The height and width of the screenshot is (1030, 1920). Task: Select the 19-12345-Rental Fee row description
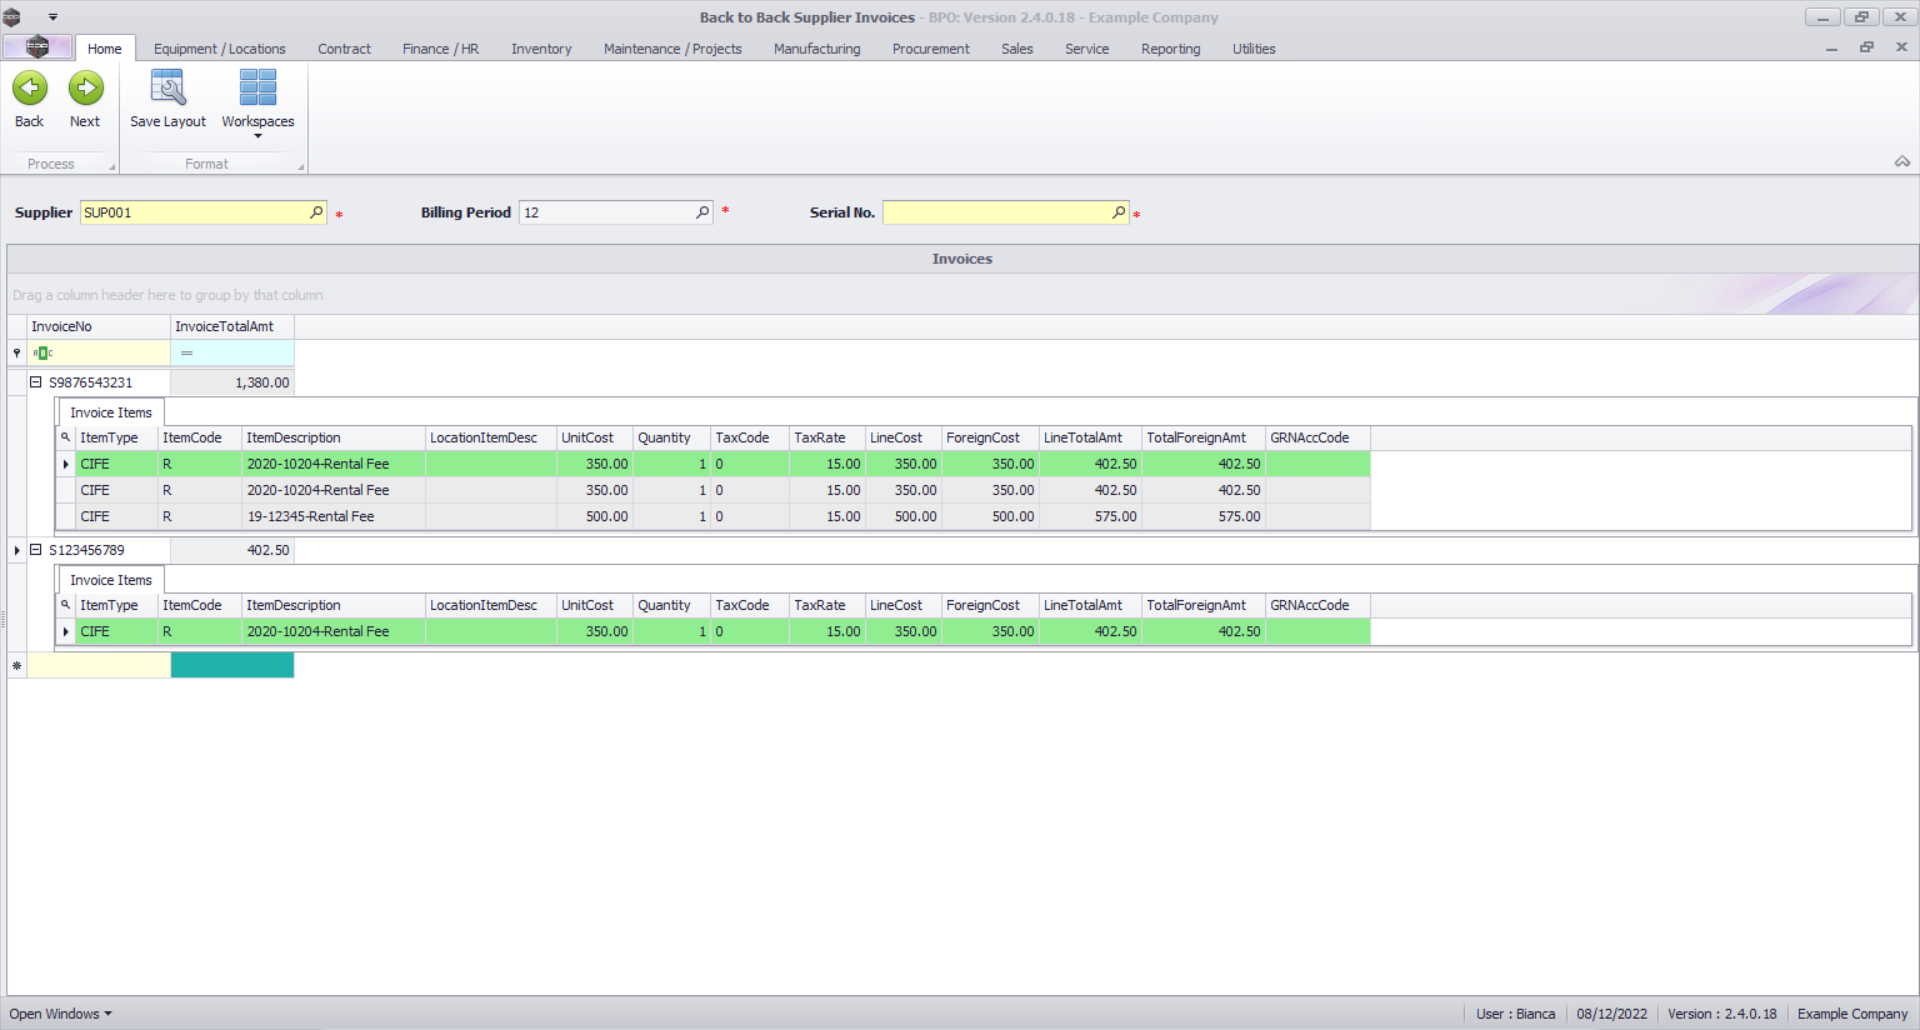[333, 516]
